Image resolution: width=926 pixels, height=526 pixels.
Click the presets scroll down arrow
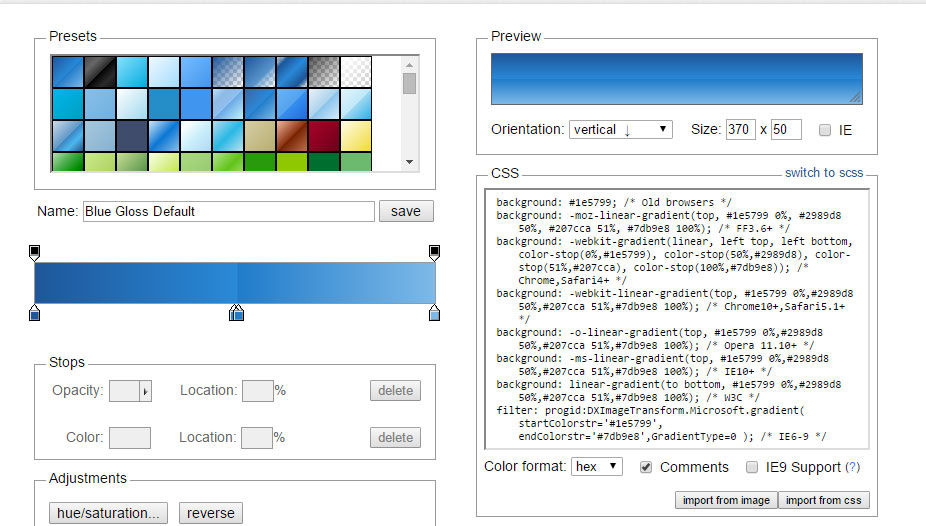(409, 162)
